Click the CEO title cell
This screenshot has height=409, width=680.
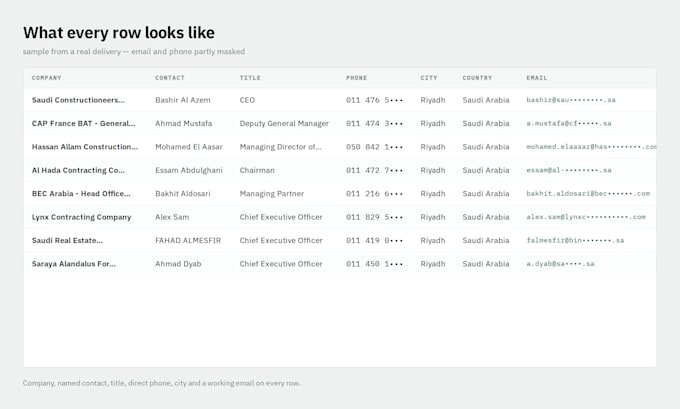click(247, 100)
